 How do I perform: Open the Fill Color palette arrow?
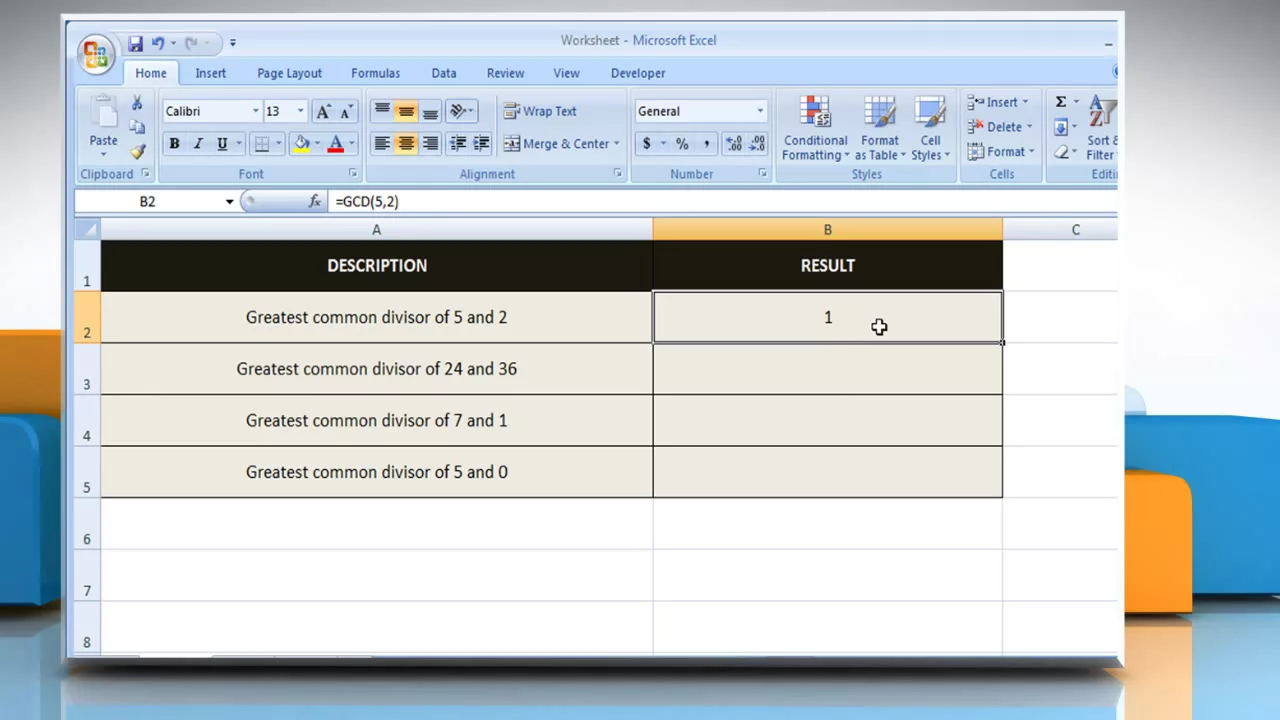[316, 143]
